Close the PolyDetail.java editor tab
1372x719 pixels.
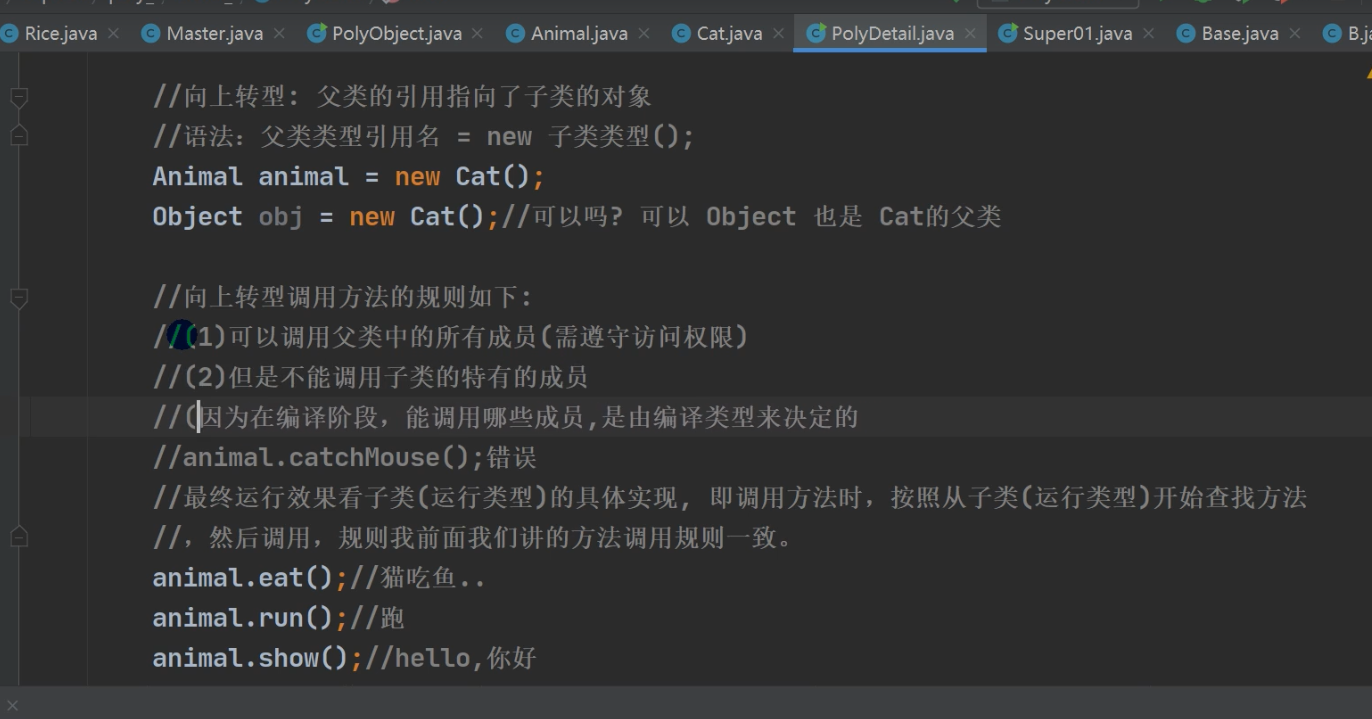point(971,34)
